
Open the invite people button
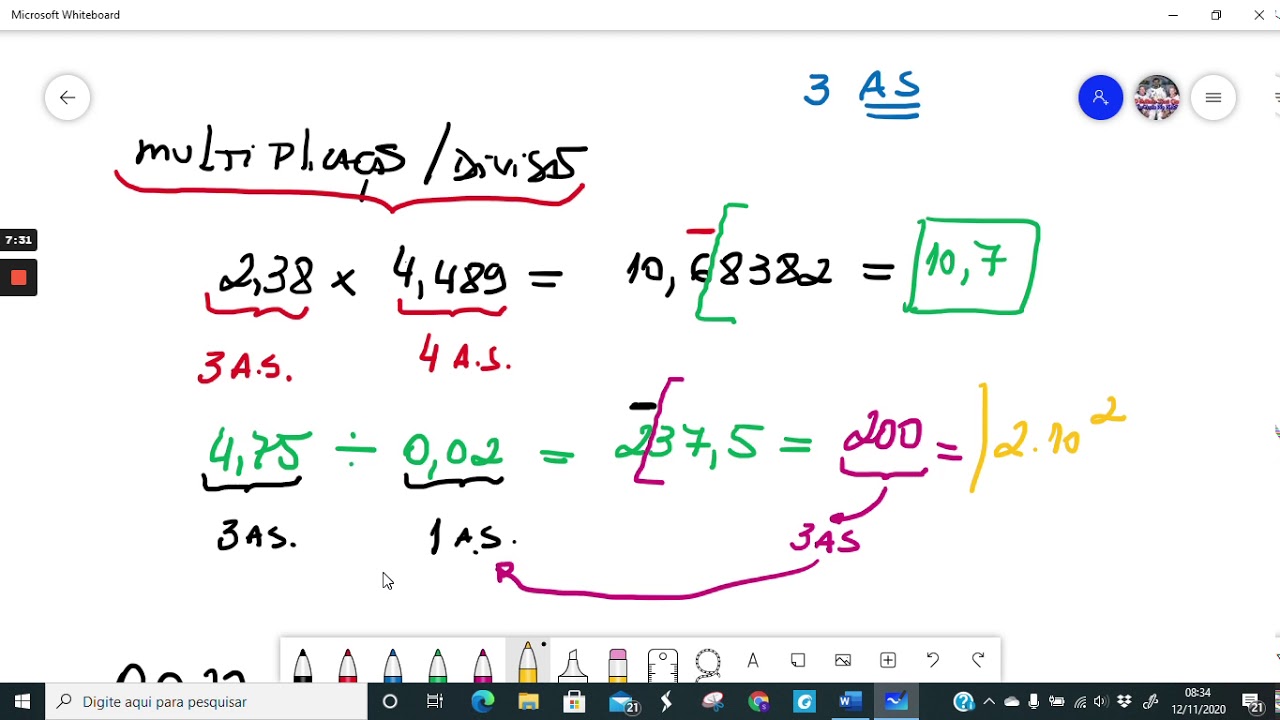1100,97
